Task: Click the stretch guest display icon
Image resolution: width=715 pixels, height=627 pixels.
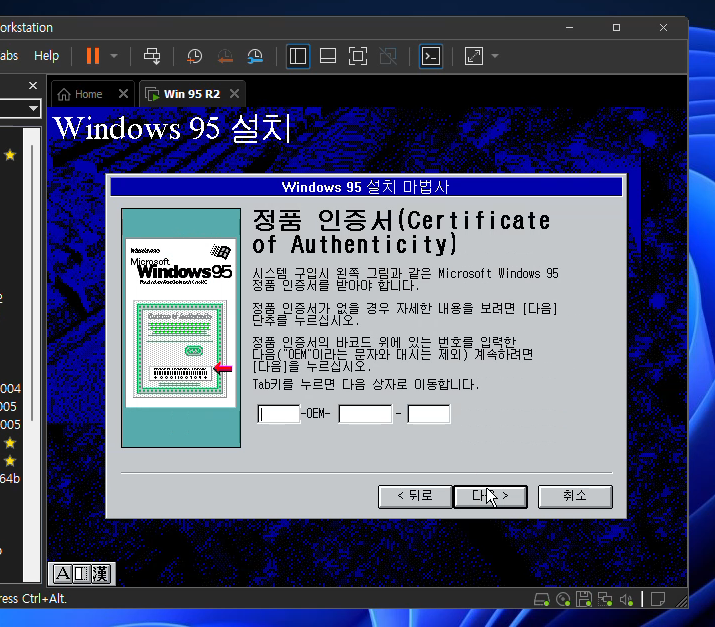Action: (474, 56)
